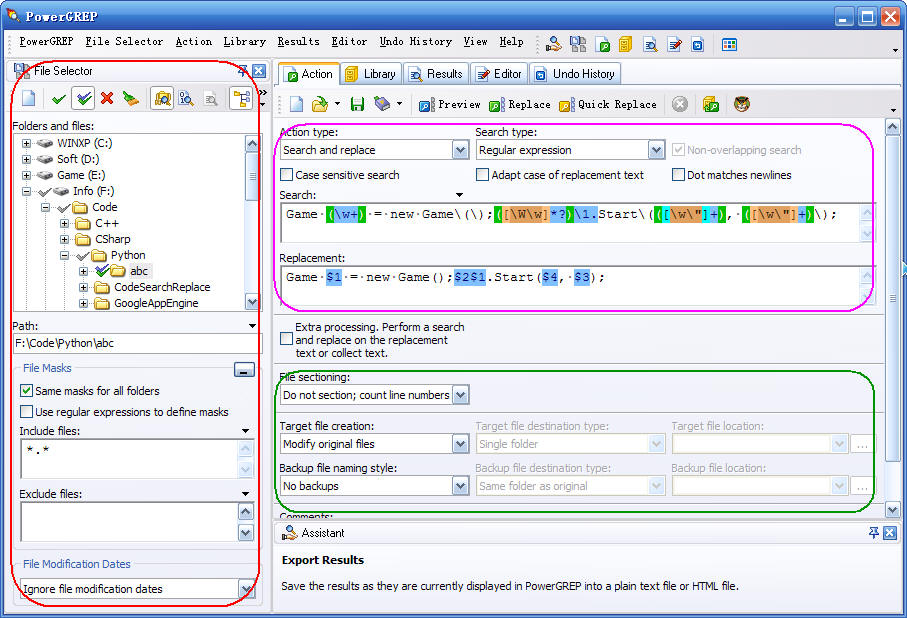
Task: Enable Case sensitive search checkbox
Action: click(286, 175)
